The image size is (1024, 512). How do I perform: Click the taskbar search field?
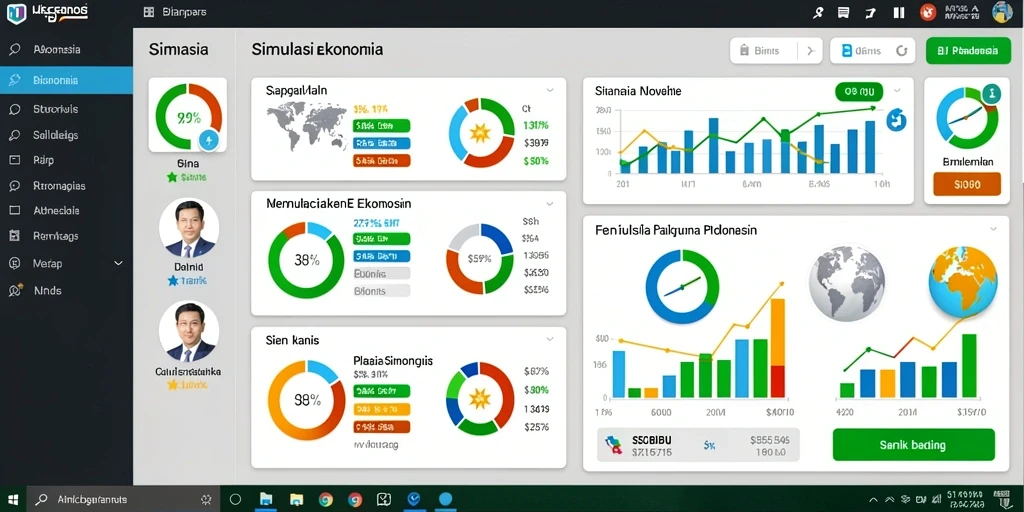121,500
